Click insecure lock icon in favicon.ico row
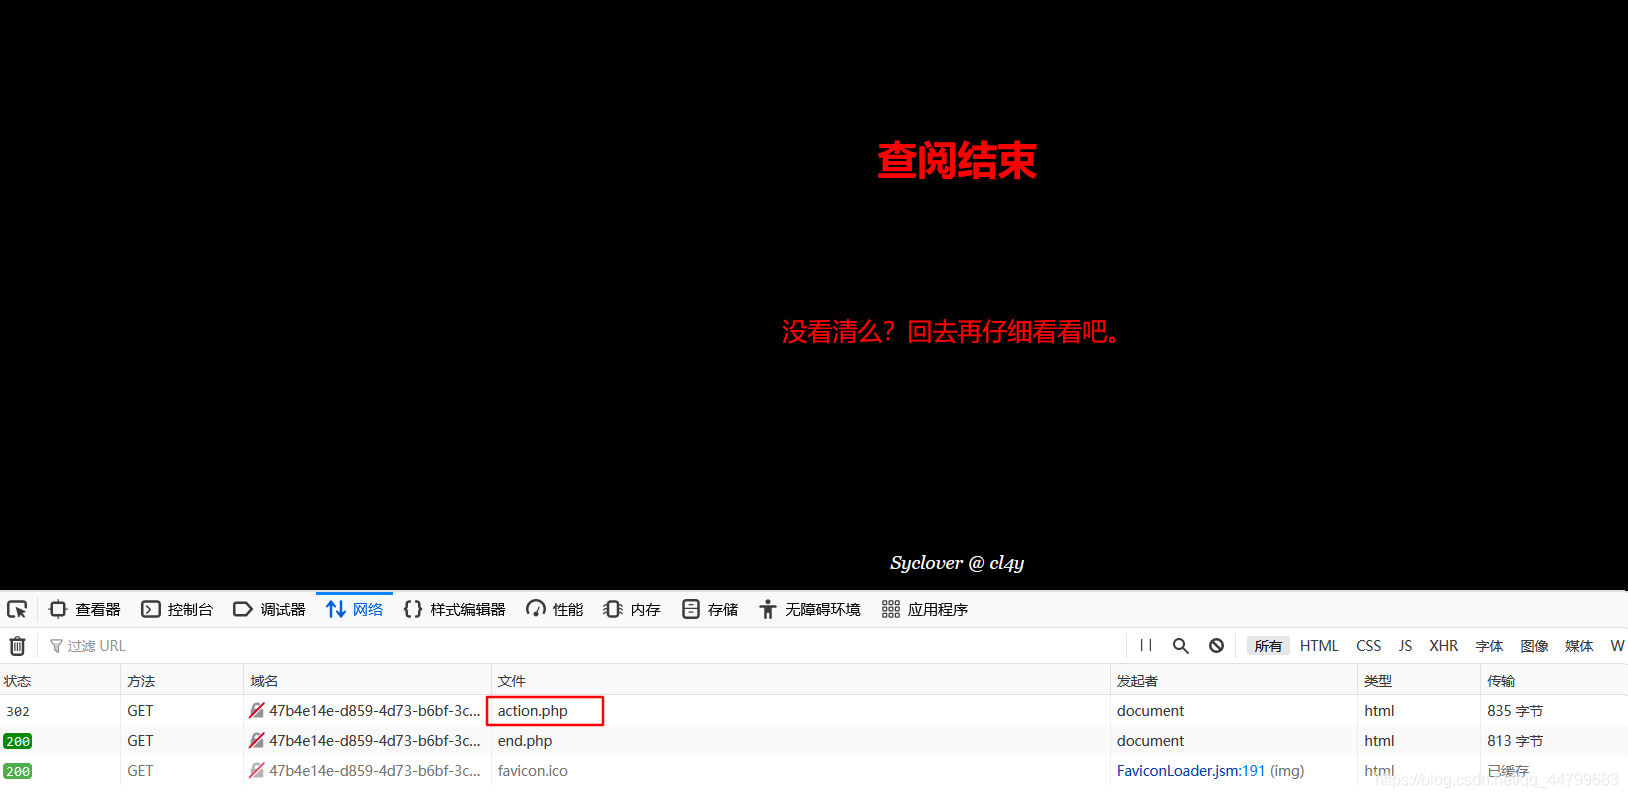 point(257,771)
